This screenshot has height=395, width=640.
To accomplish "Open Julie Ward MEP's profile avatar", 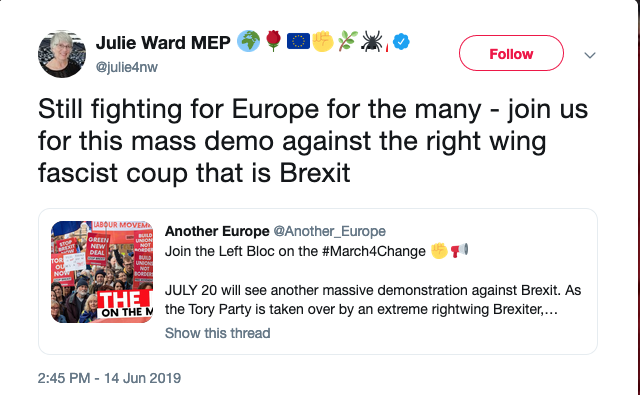I will pyautogui.click(x=62, y=54).
